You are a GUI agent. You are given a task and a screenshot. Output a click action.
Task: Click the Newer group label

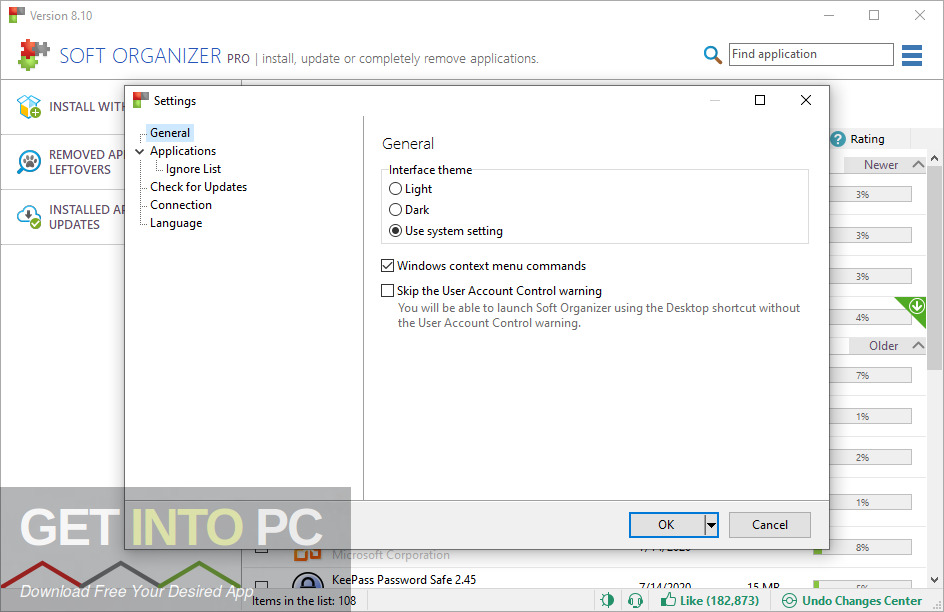(881, 165)
